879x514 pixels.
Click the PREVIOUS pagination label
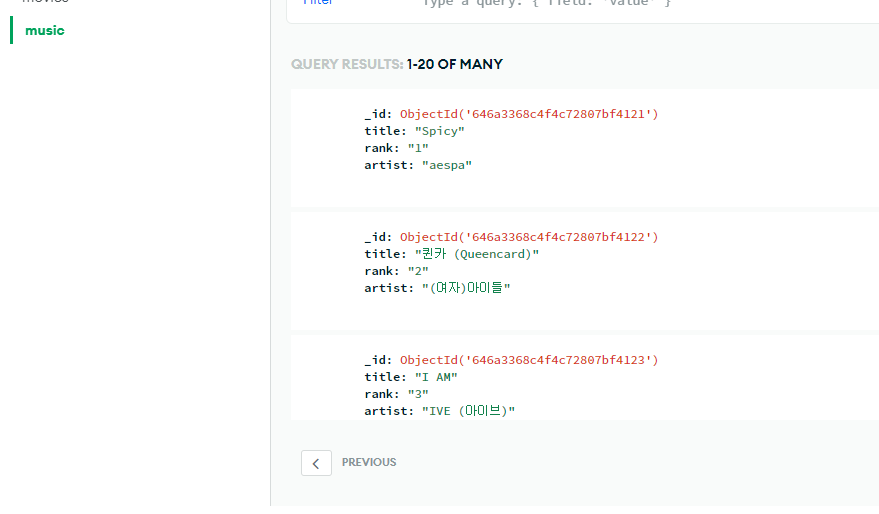coord(369,462)
